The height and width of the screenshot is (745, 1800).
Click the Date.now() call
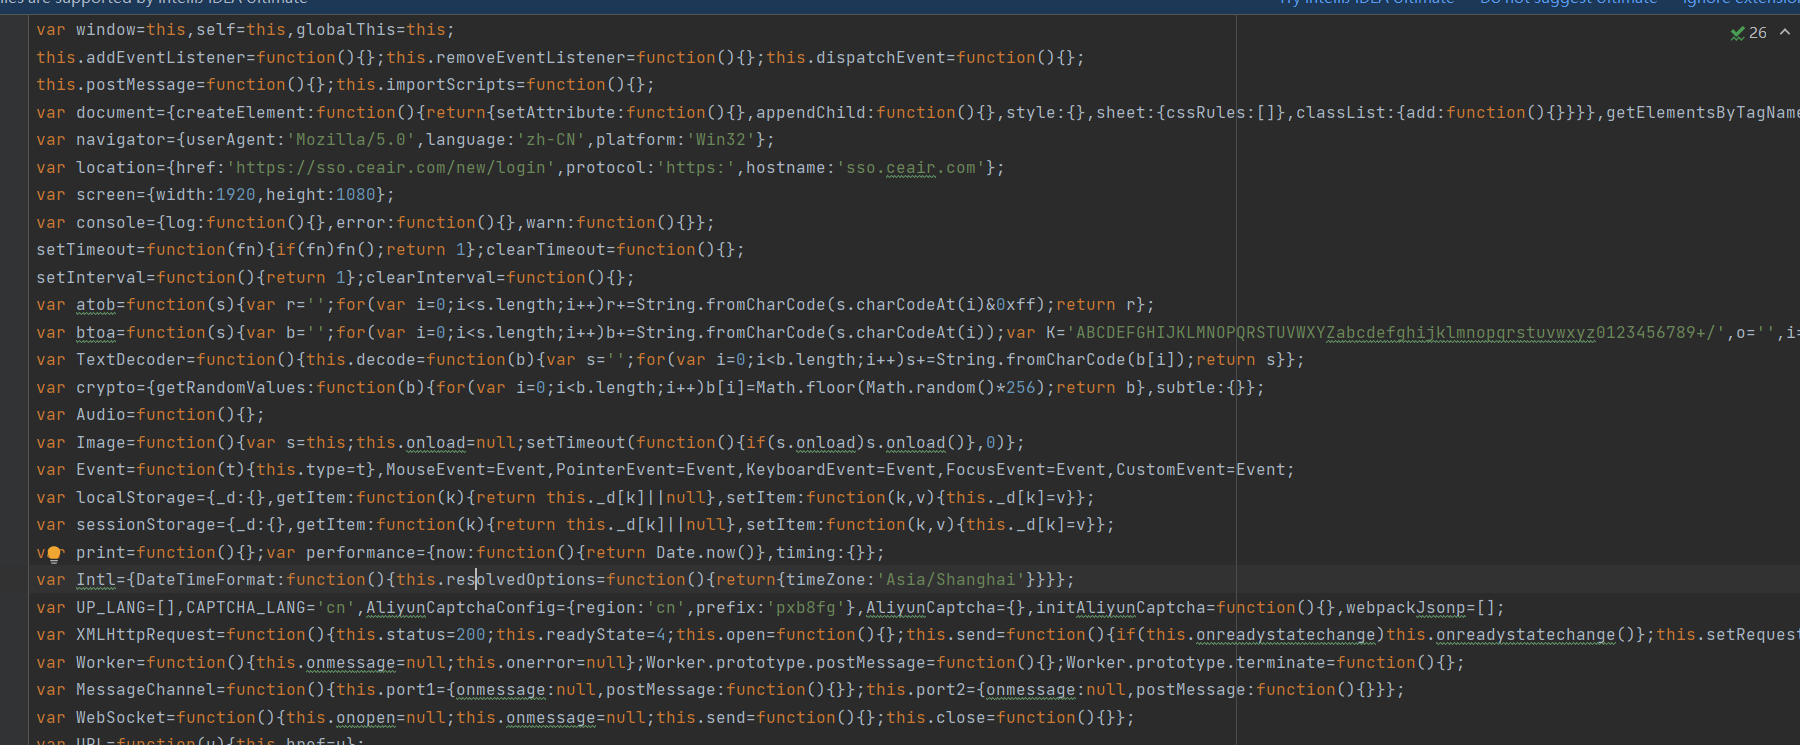click(x=706, y=553)
